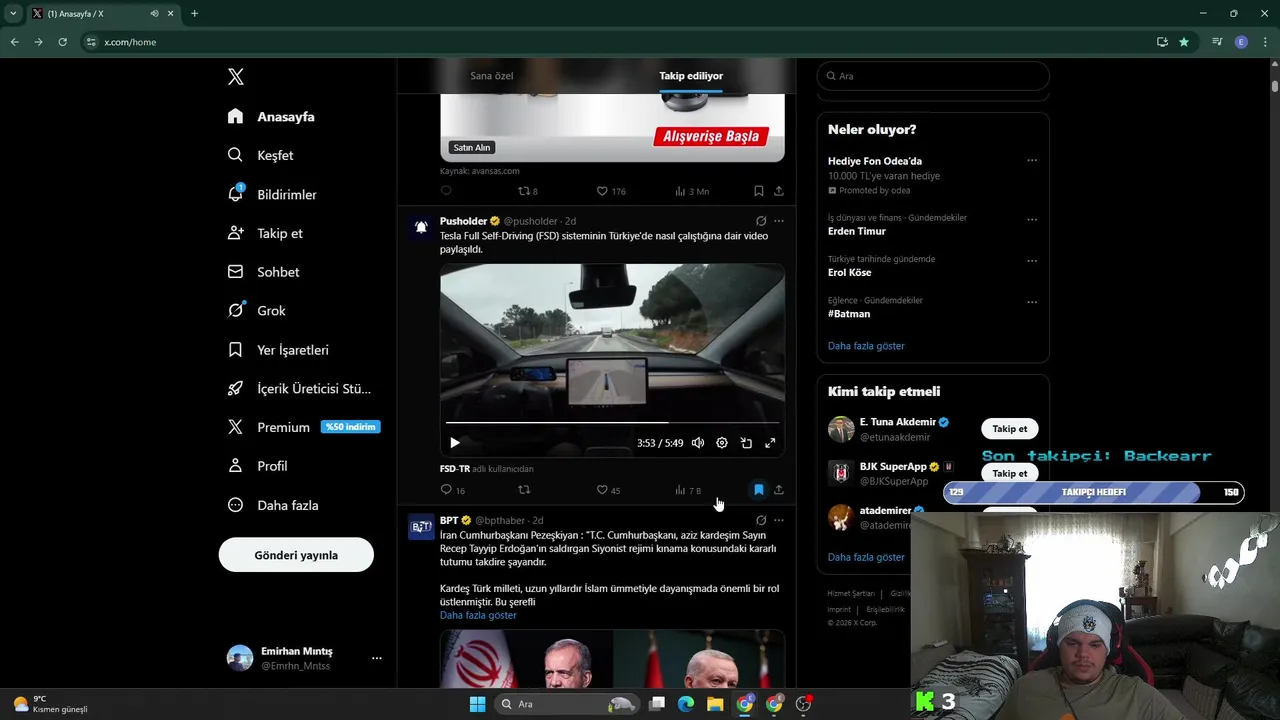Open Premium page
Screen dimensions: 1280x720
303,427
